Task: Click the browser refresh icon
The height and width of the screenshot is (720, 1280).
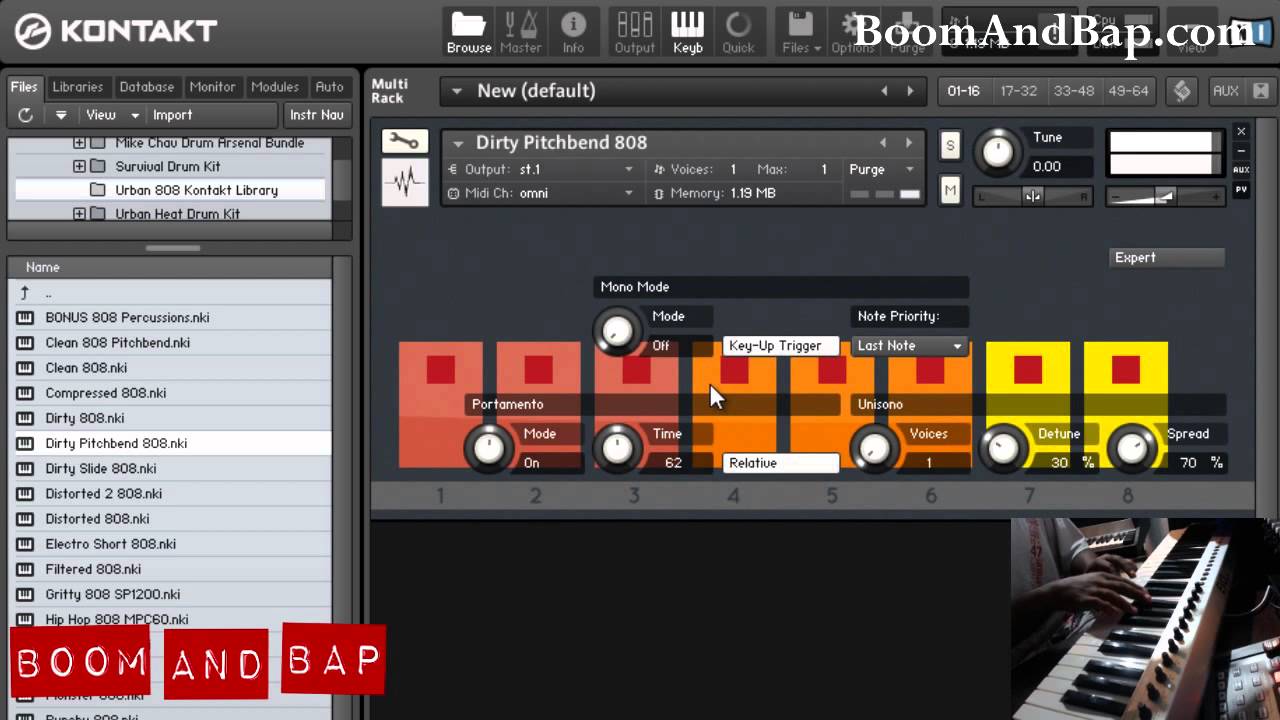Action: coord(25,115)
